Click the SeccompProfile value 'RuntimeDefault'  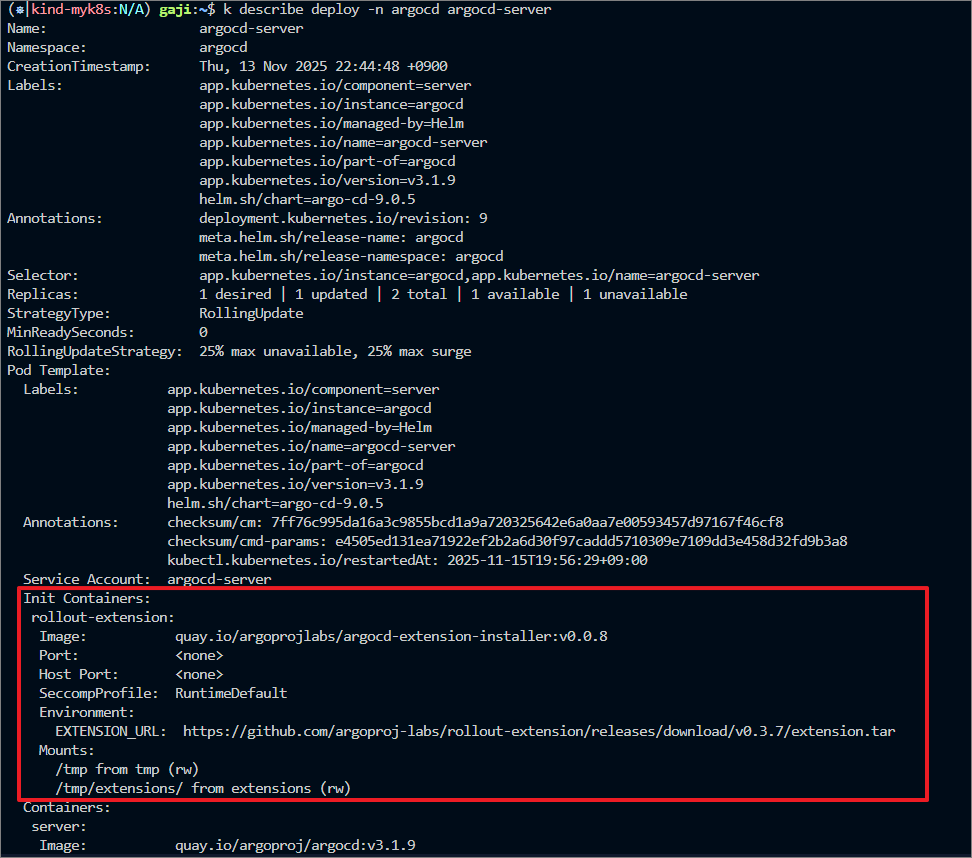231,693
